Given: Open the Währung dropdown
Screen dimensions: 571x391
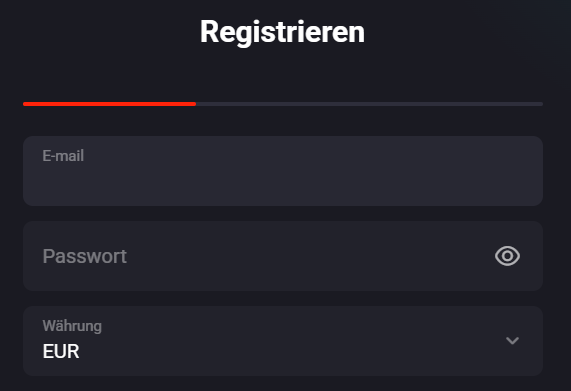Looking at the screenshot, I should (283, 341).
